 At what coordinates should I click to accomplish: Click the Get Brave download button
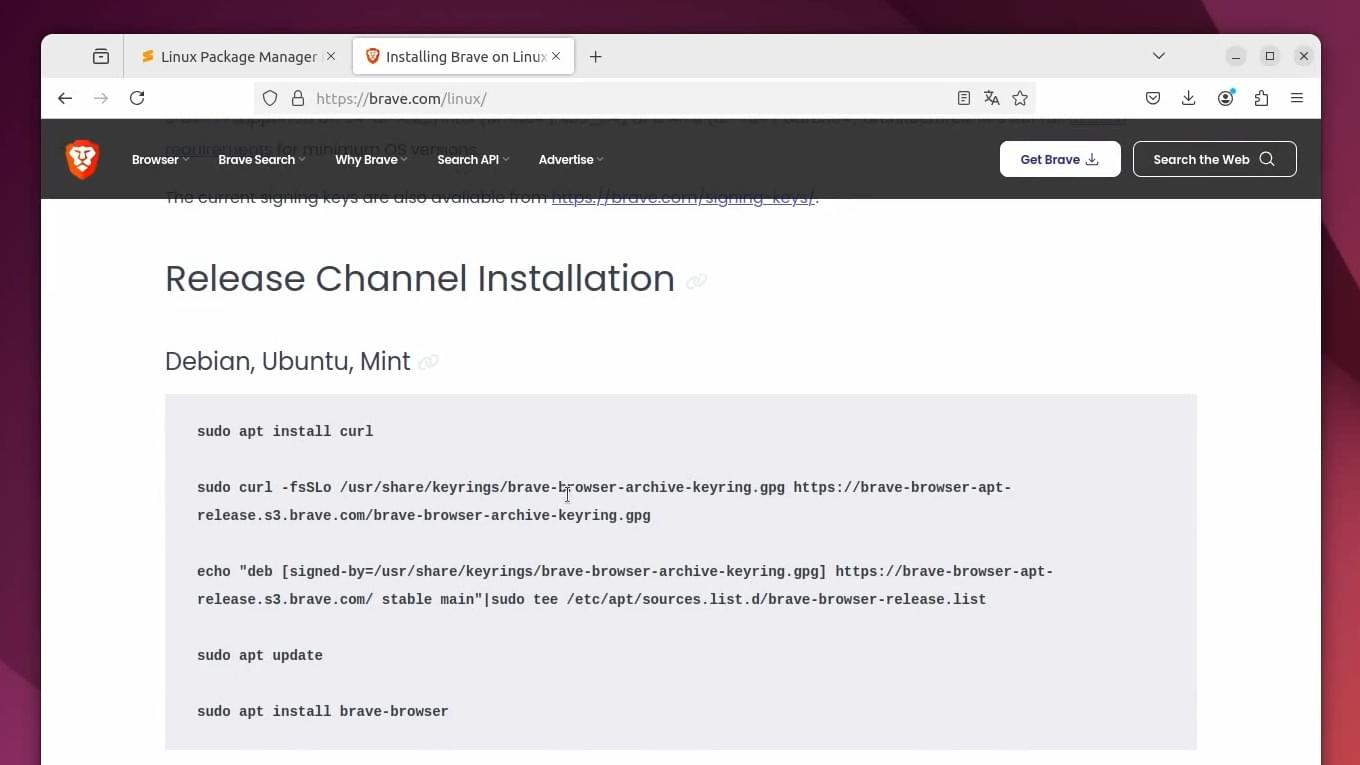click(1060, 159)
